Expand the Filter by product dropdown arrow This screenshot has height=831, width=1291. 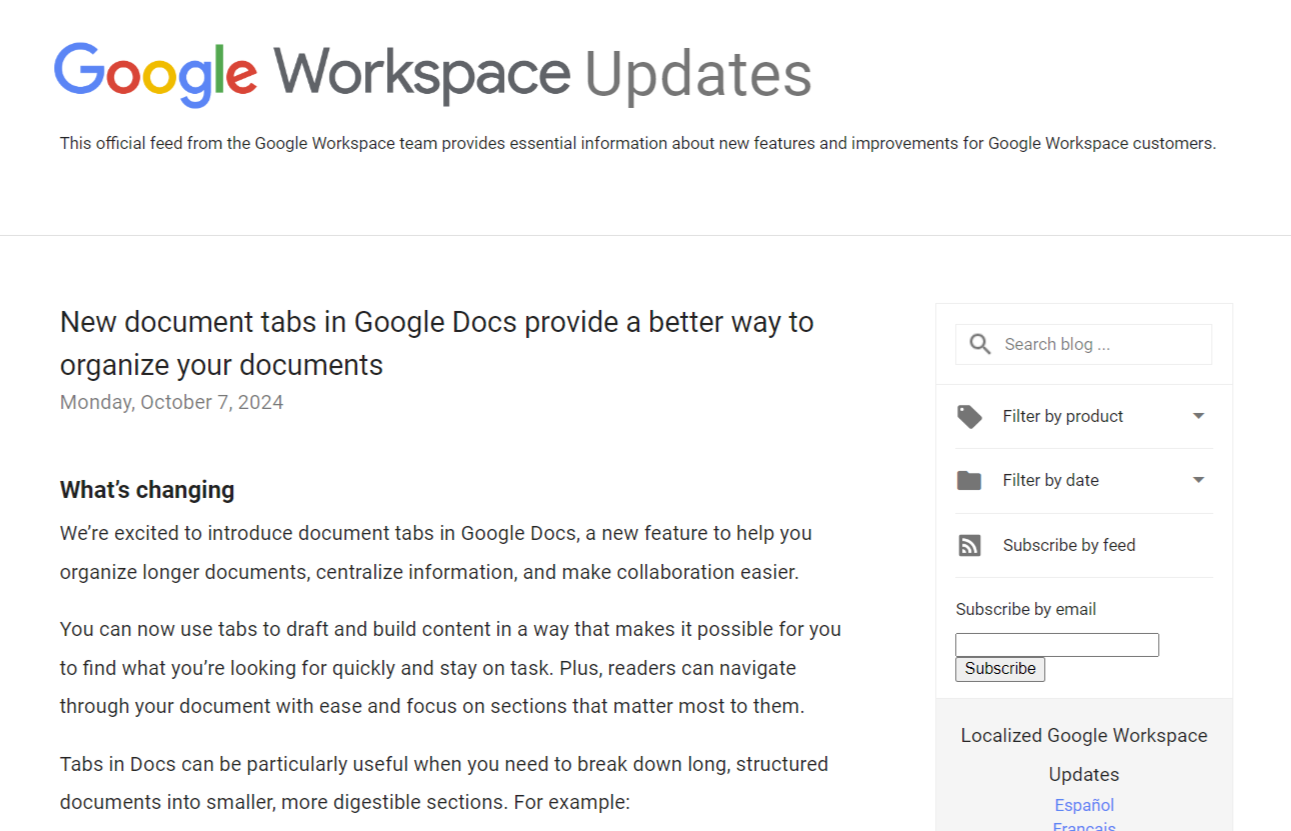[x=1198, y=416]
